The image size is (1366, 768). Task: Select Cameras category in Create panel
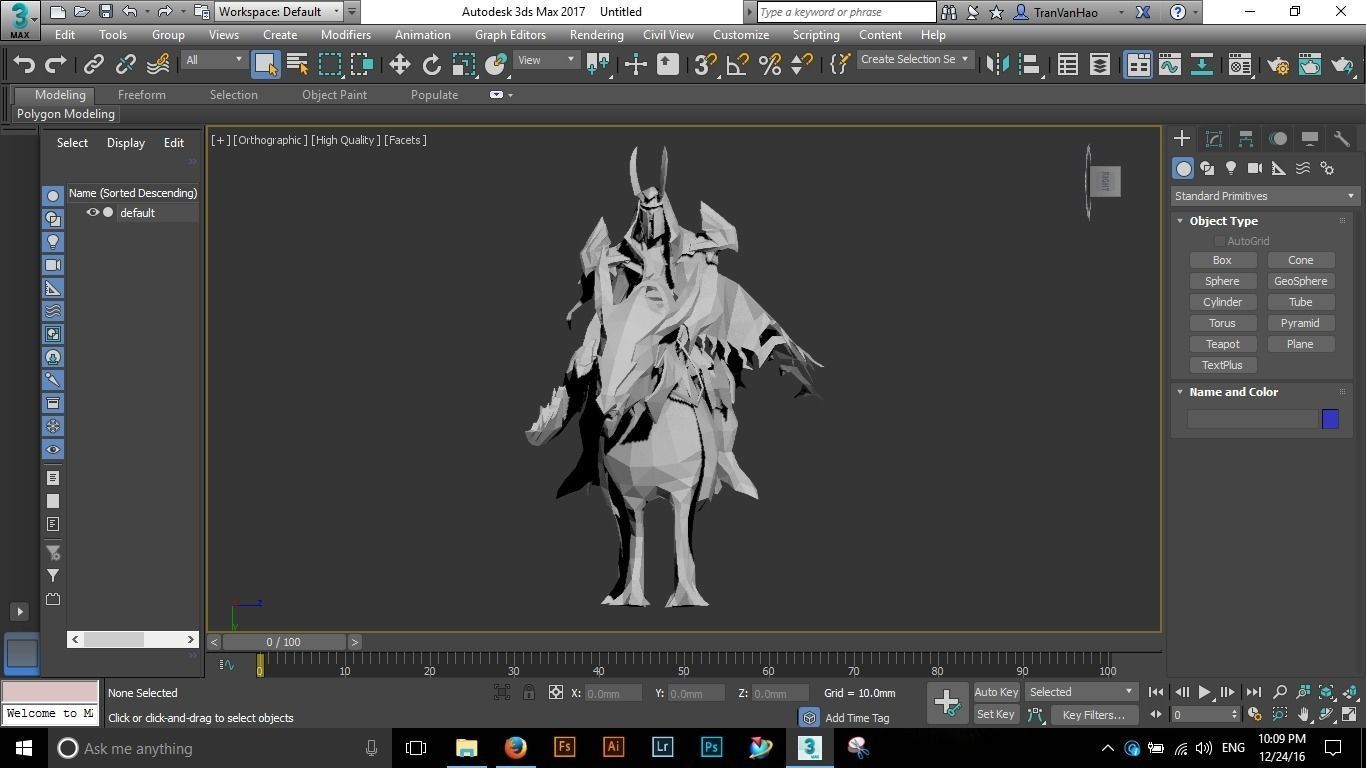1256,168
